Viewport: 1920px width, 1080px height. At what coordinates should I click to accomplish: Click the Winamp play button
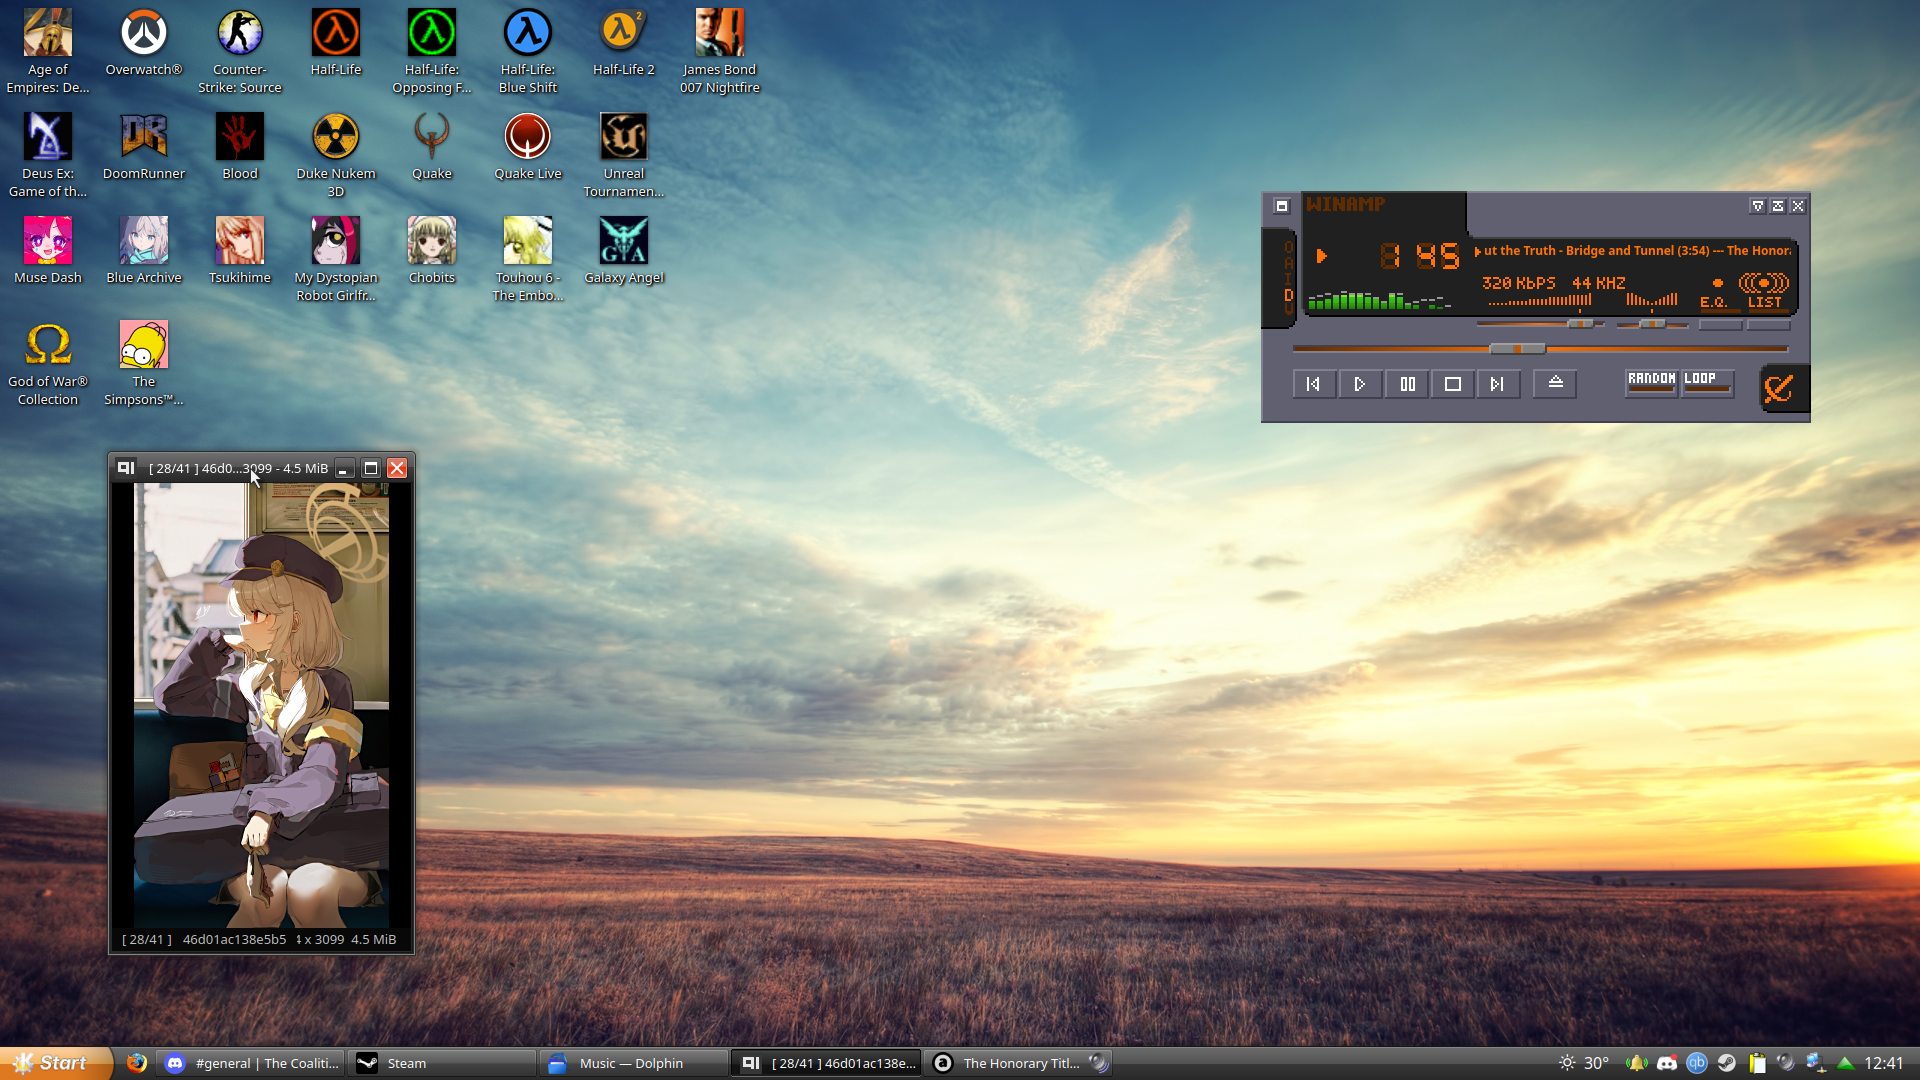coord(1360,384)
